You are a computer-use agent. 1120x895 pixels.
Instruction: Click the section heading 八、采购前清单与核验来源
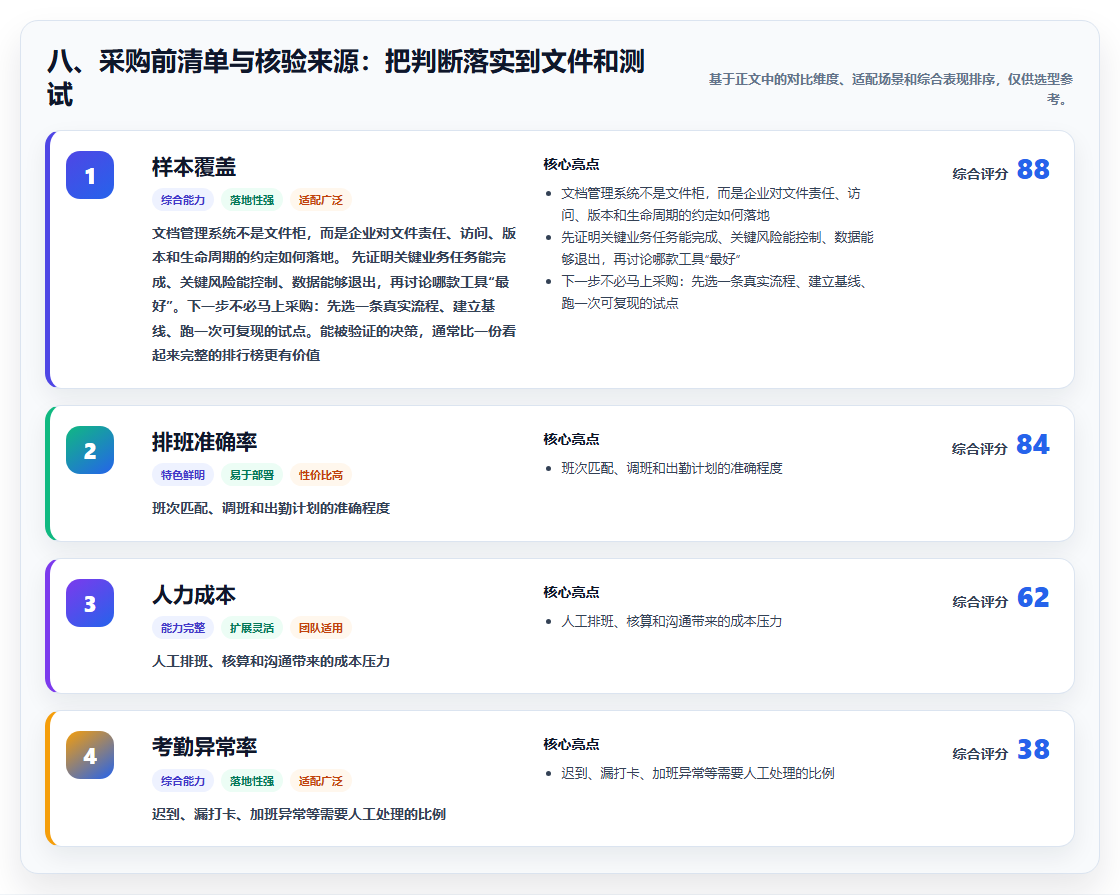(x=346, y=78)
